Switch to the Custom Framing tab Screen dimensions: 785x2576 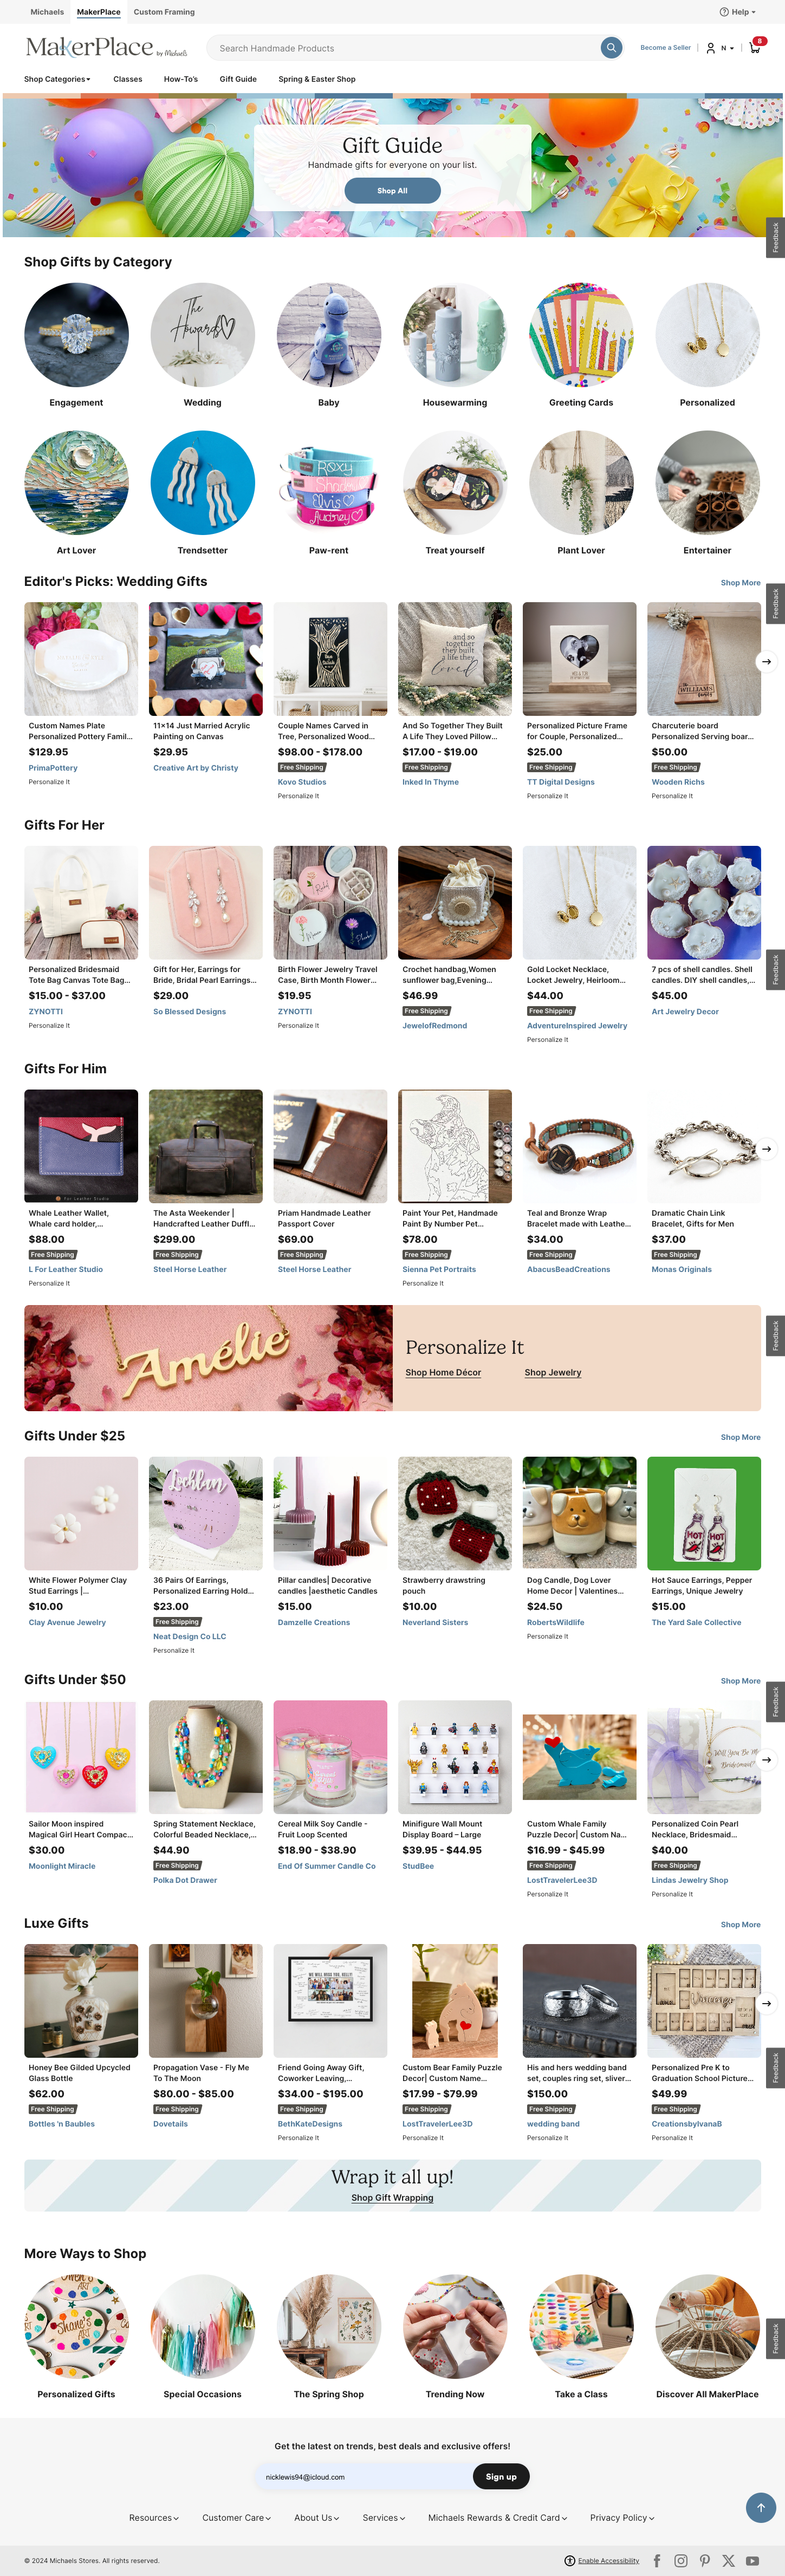164,12
